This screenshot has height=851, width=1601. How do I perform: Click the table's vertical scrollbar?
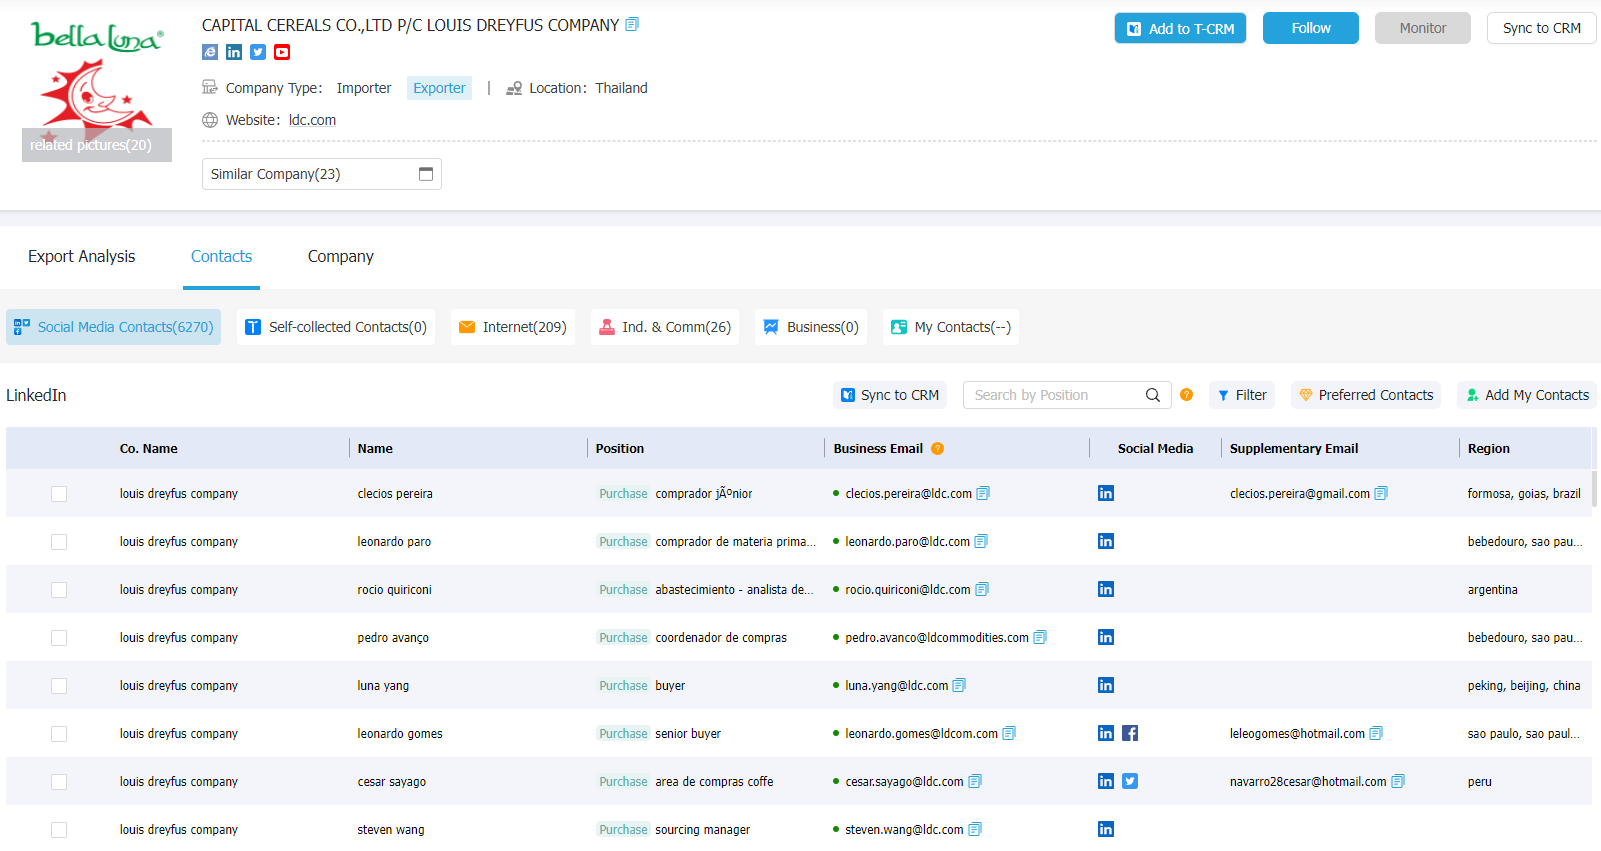tap(1595, 489)
